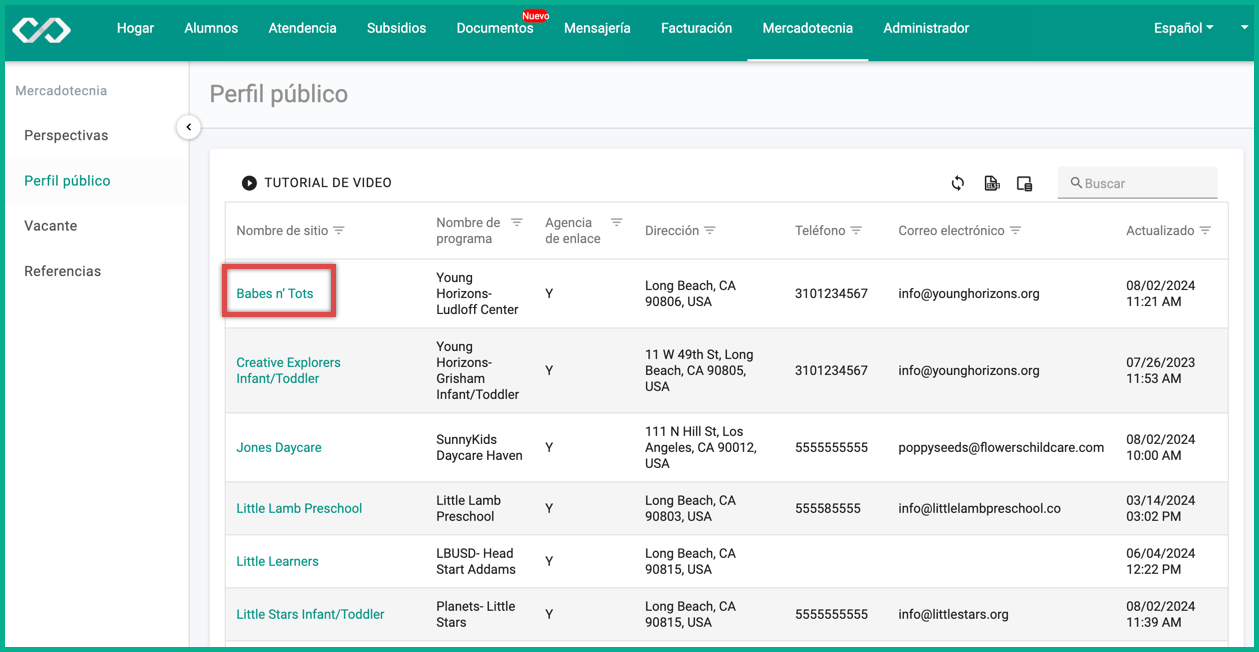The width and height of the screenshot is (1259, 652).
Task: Play the video tutorial icon
Action: 249,183
